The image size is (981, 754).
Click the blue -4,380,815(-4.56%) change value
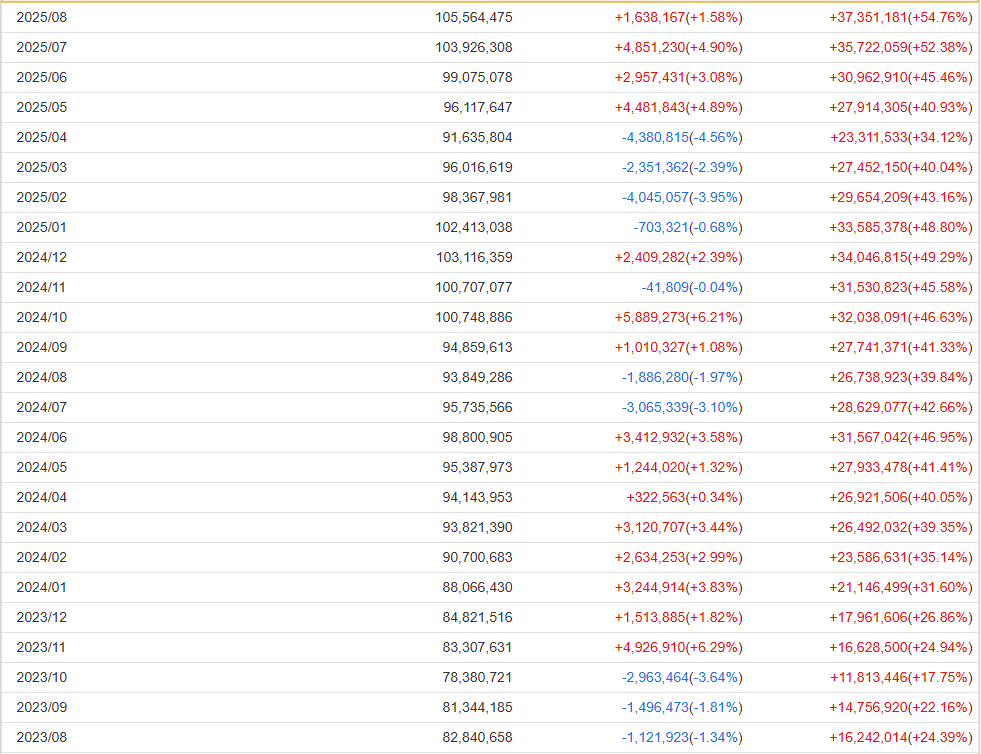coord(682,138)
